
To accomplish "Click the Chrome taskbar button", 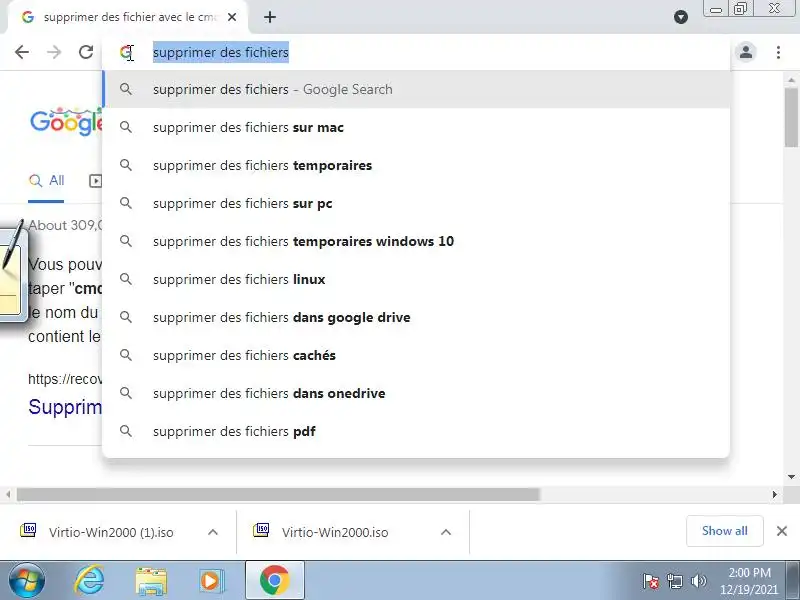I will coord(275,580).
